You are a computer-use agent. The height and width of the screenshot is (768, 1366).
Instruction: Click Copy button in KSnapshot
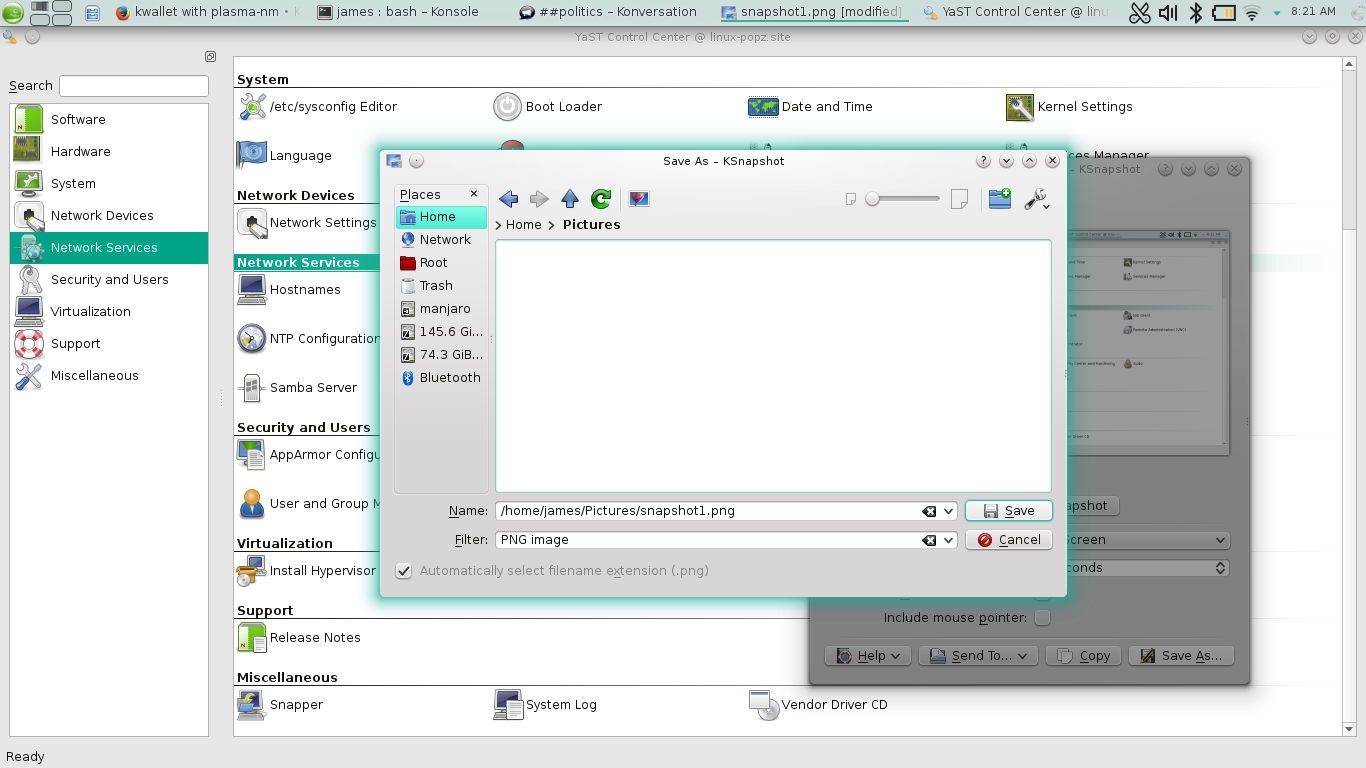pos(1083,656)
